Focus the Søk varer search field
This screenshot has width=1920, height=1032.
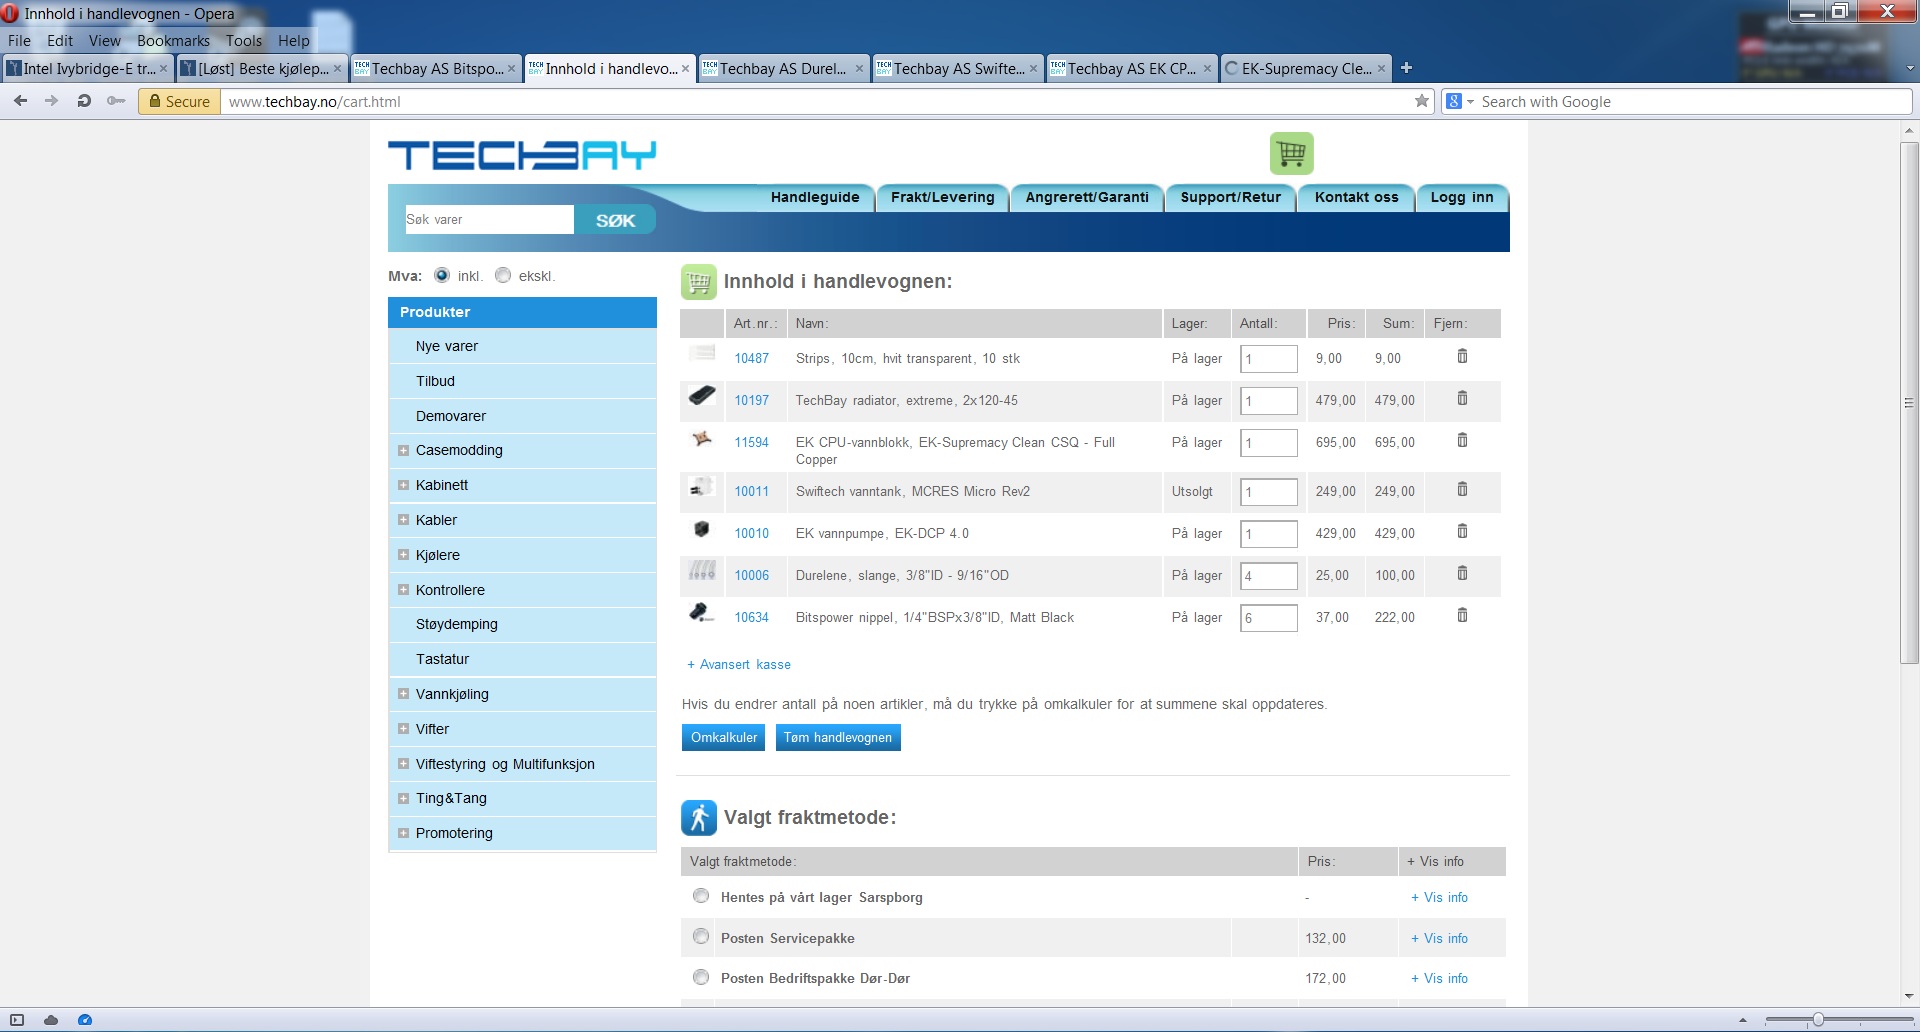[x=489, y=220]
